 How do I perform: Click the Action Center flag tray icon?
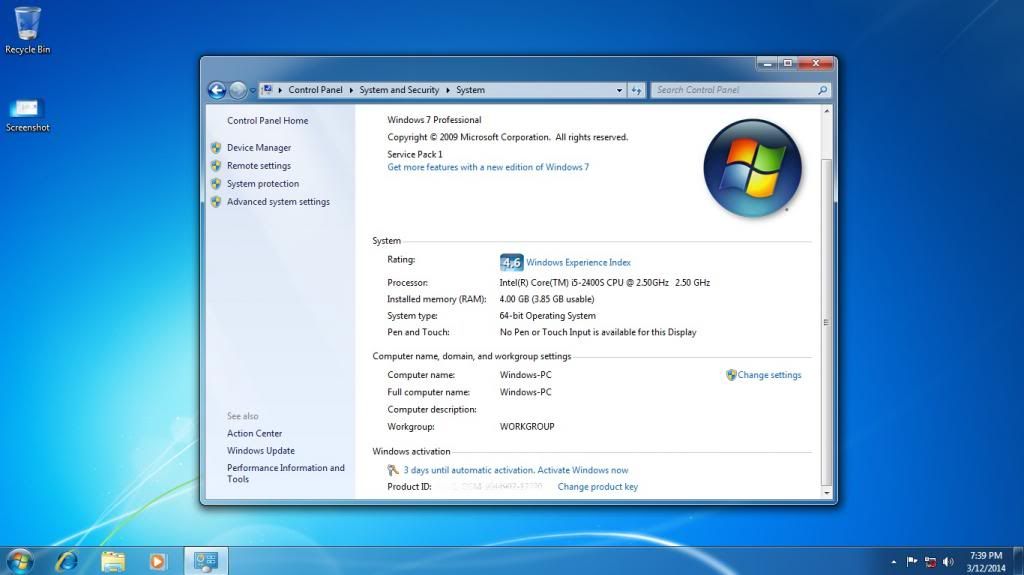point(911,562)
